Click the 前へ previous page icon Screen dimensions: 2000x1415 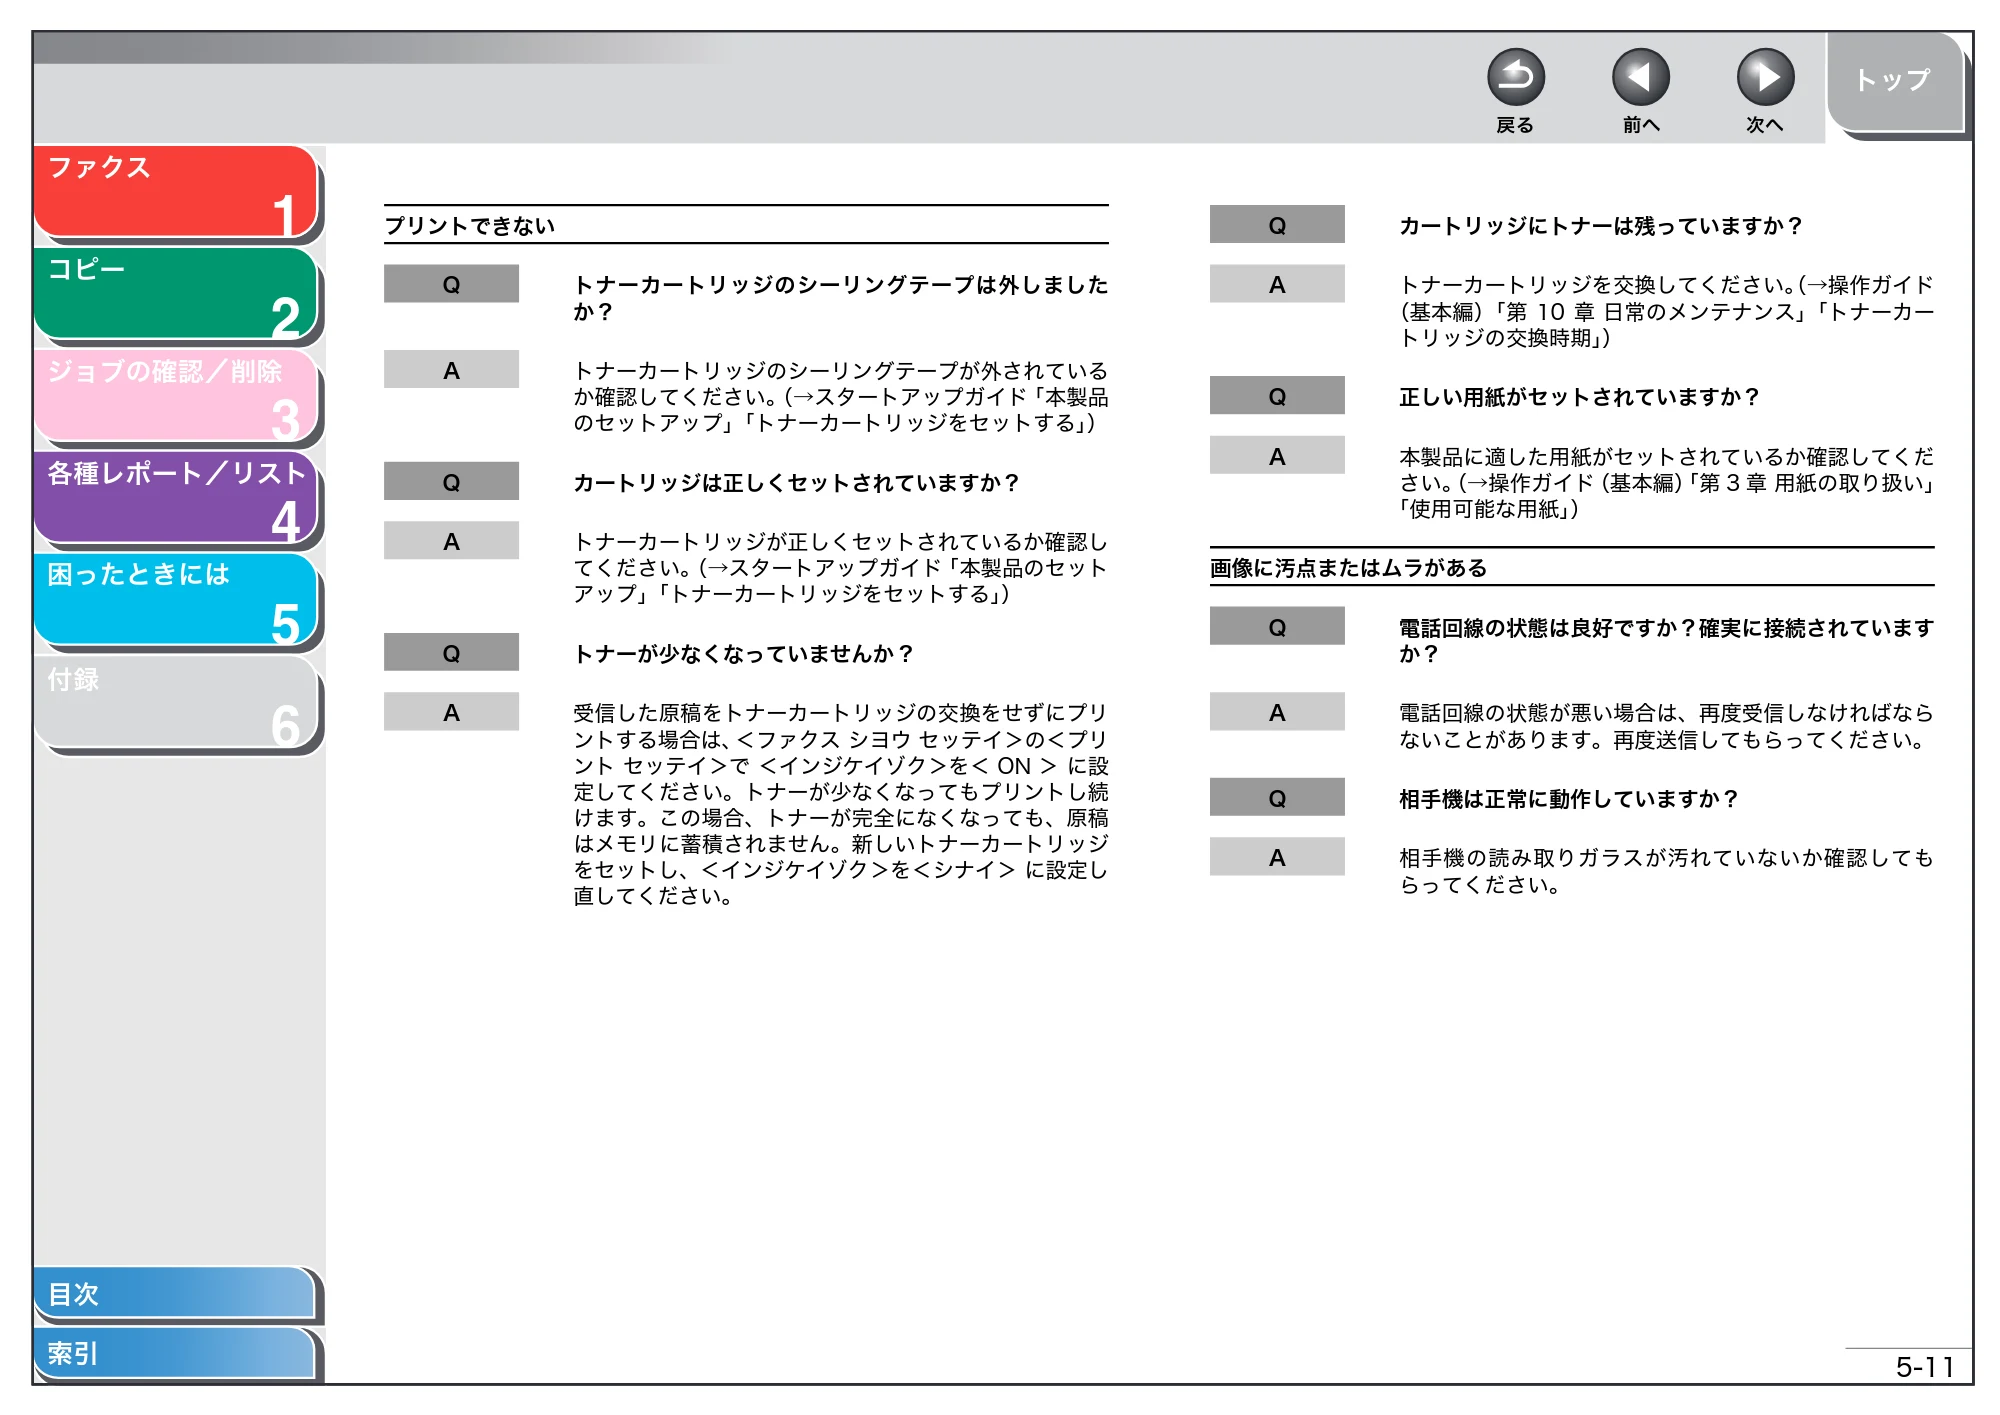click(1640, 77)
